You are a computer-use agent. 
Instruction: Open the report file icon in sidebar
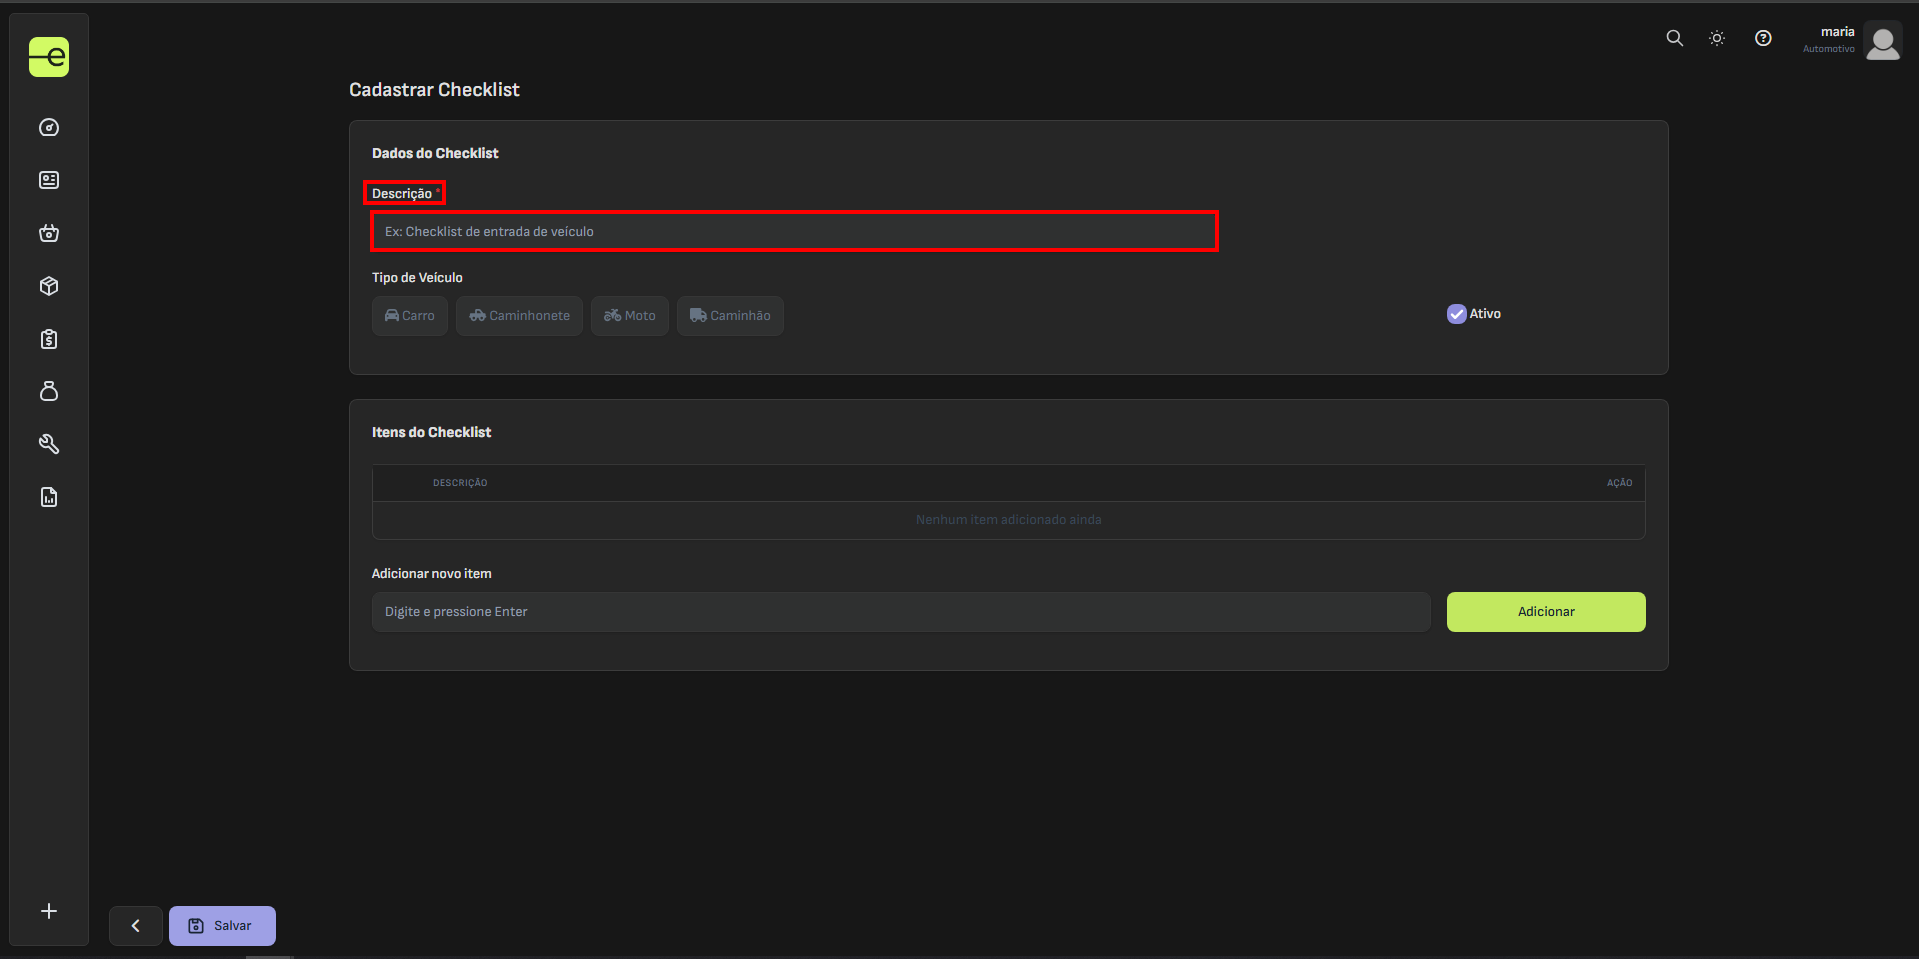49,497
